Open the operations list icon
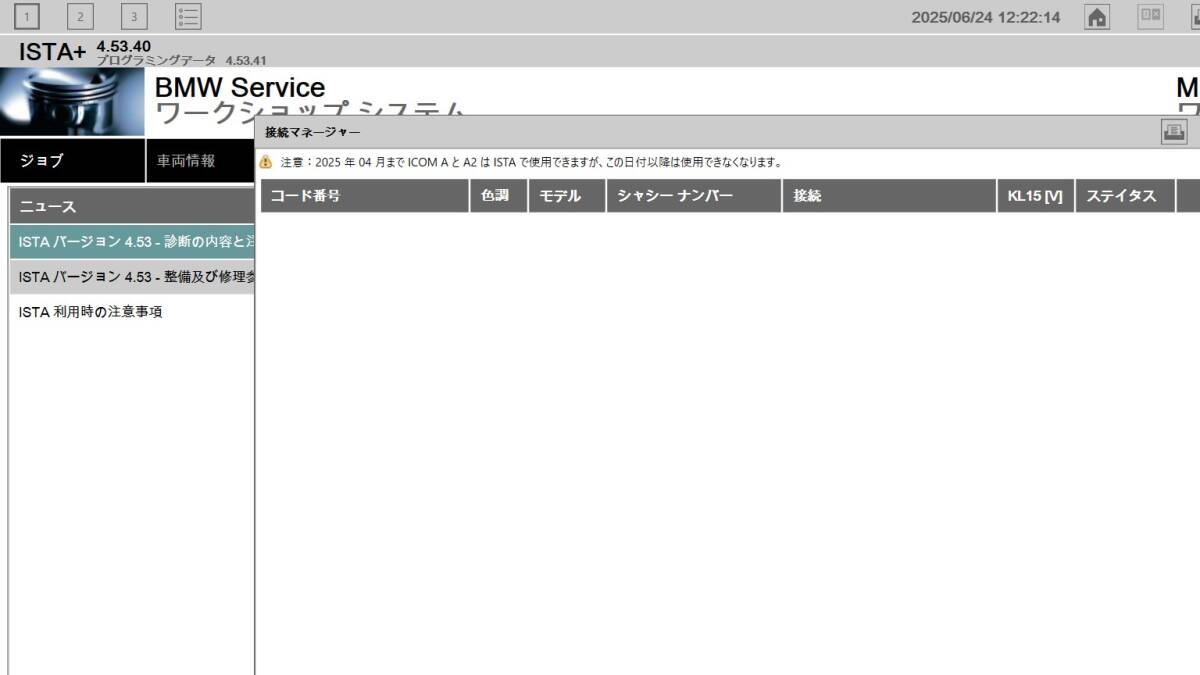 188,16
